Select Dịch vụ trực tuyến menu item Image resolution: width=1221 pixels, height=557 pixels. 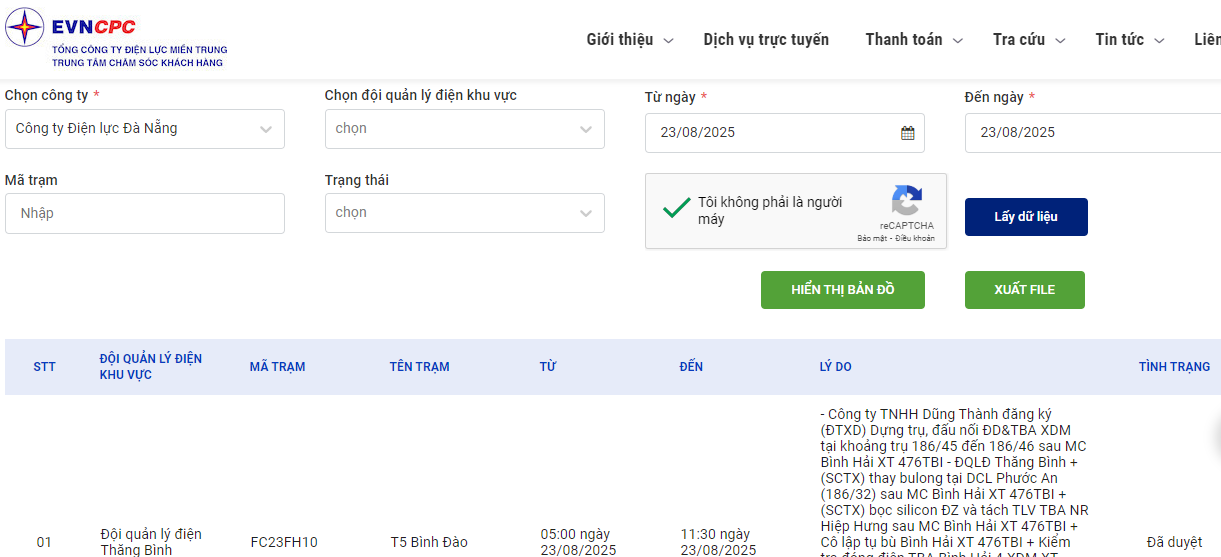tap(766, 40)
